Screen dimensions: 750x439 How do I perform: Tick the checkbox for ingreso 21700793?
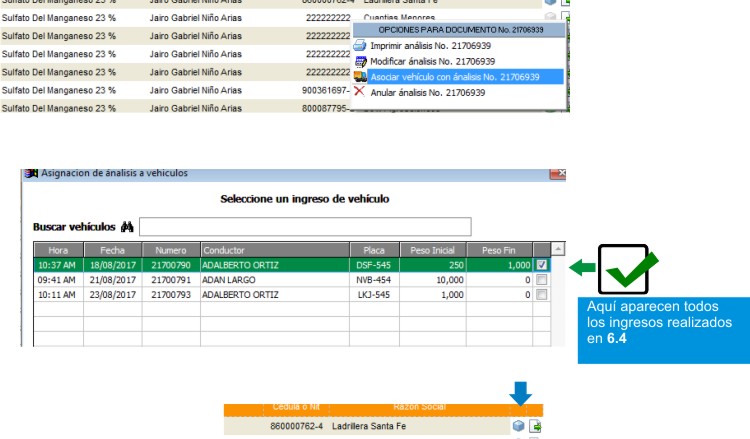(541, 295)
